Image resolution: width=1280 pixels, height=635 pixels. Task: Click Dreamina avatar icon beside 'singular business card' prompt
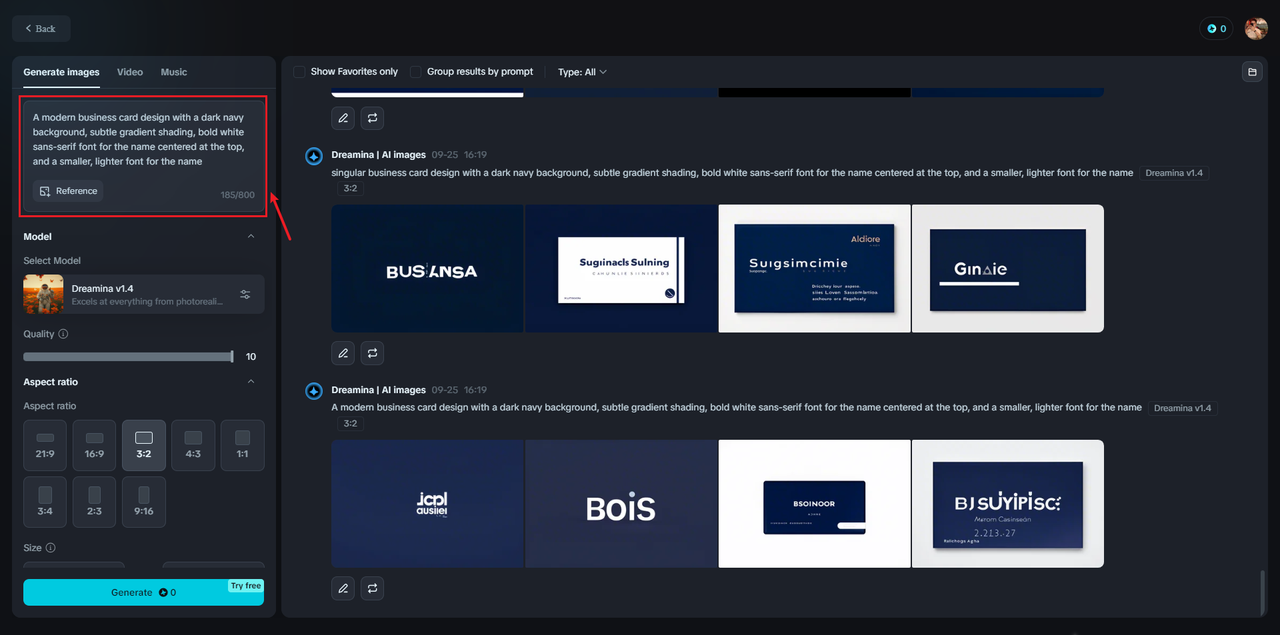pos(313,156)
